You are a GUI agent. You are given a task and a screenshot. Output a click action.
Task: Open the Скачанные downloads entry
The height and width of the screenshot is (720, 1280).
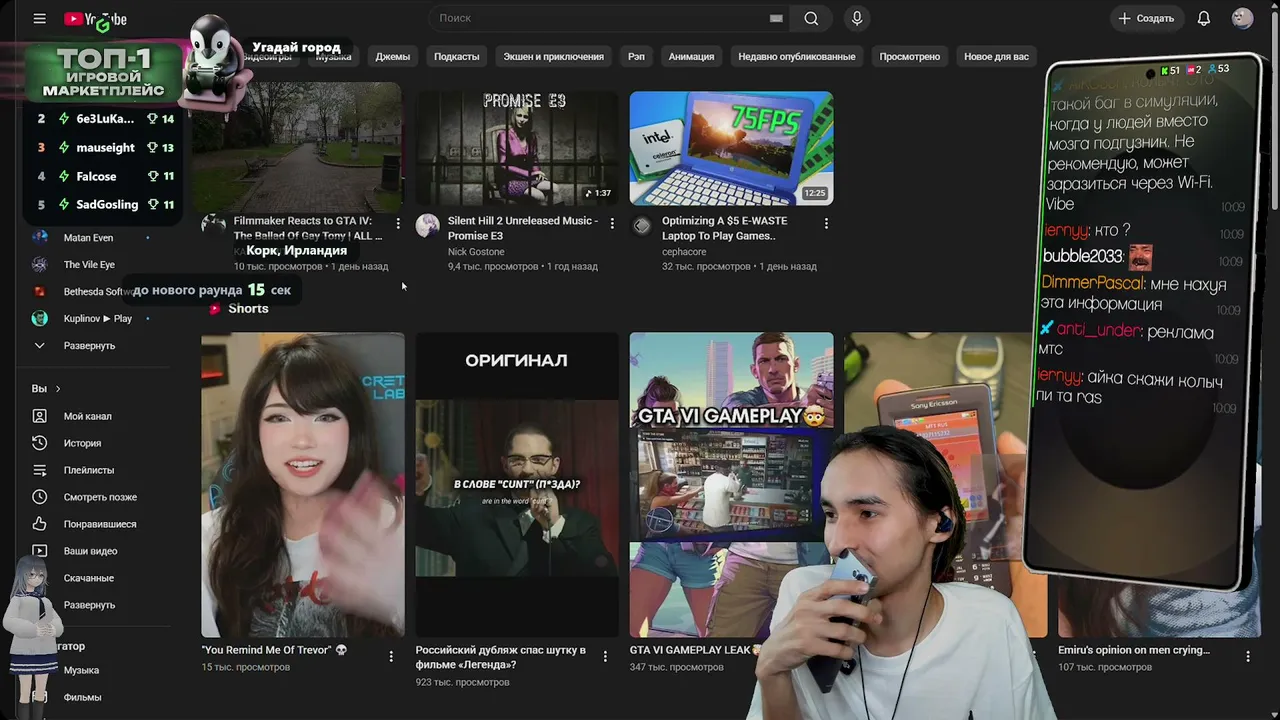(x=89, y=578)
